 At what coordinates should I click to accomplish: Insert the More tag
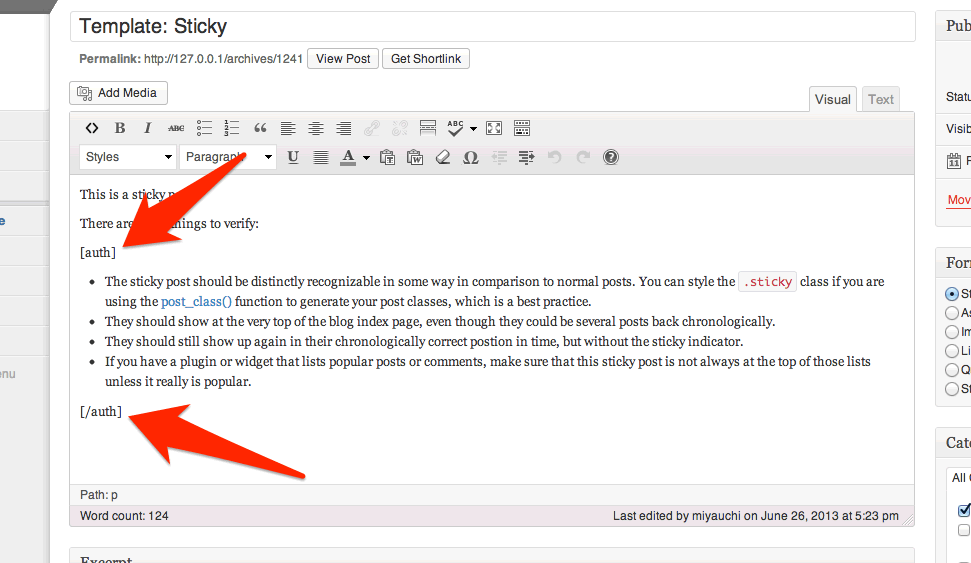[x=428, y=128]
